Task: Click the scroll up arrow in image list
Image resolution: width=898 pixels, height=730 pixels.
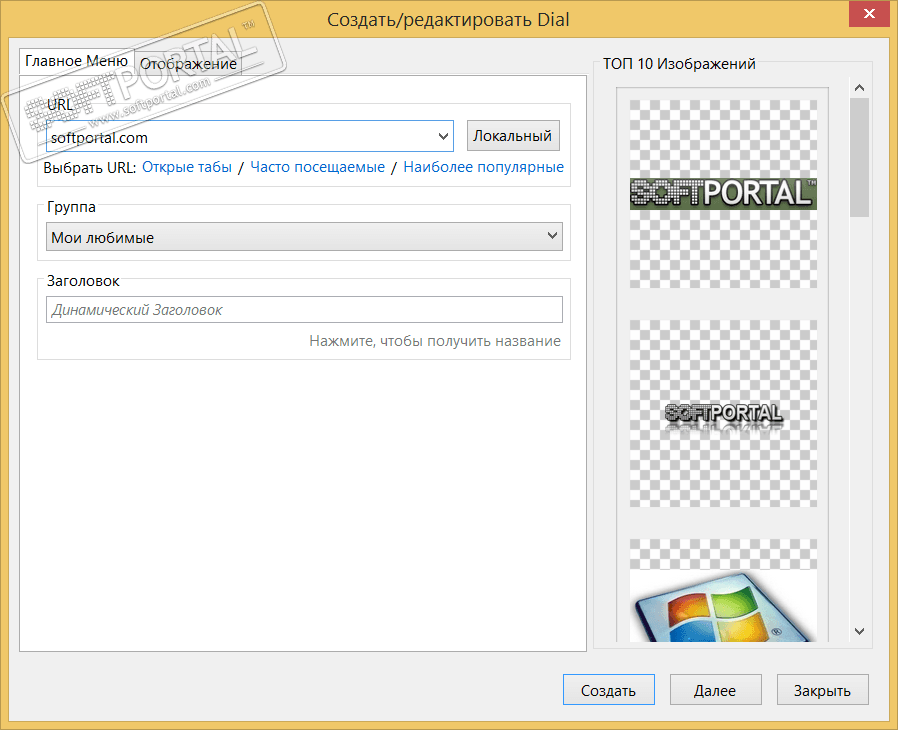Action: click(x=859, y=88)
